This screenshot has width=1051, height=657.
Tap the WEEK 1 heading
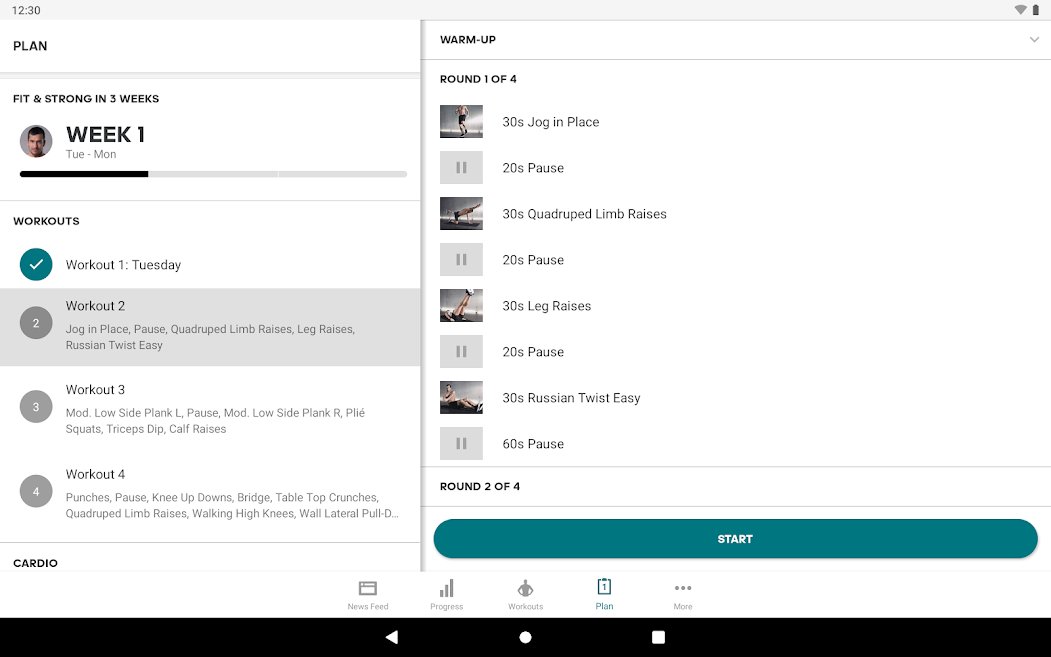105,135
